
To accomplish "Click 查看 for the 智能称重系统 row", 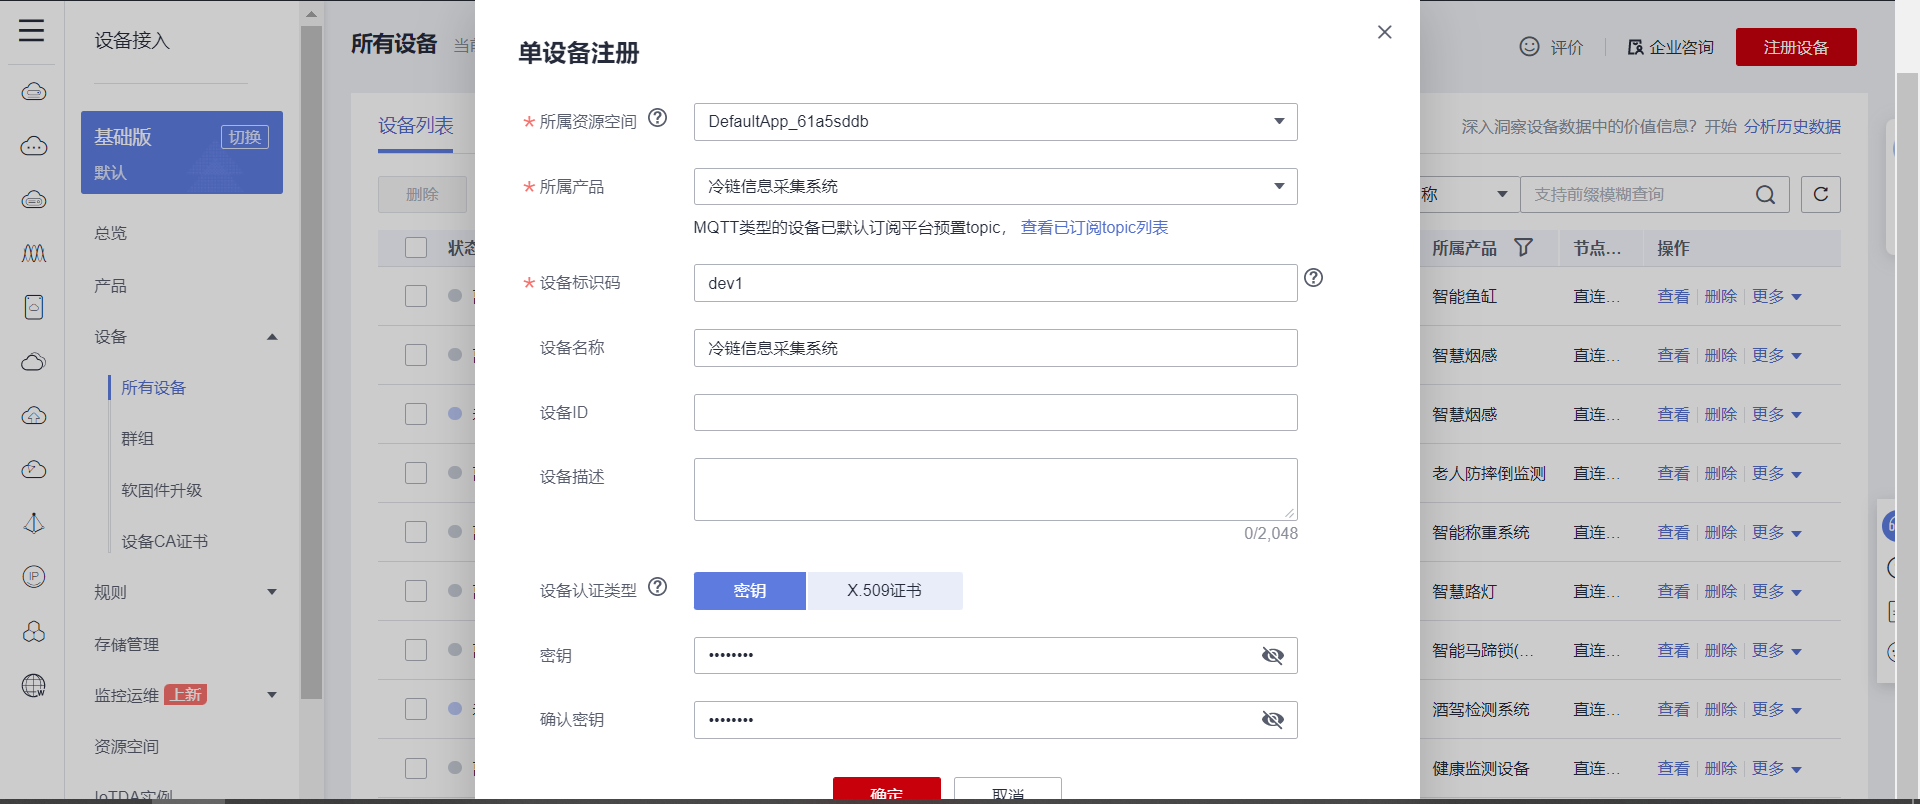I will (1673, 533).
